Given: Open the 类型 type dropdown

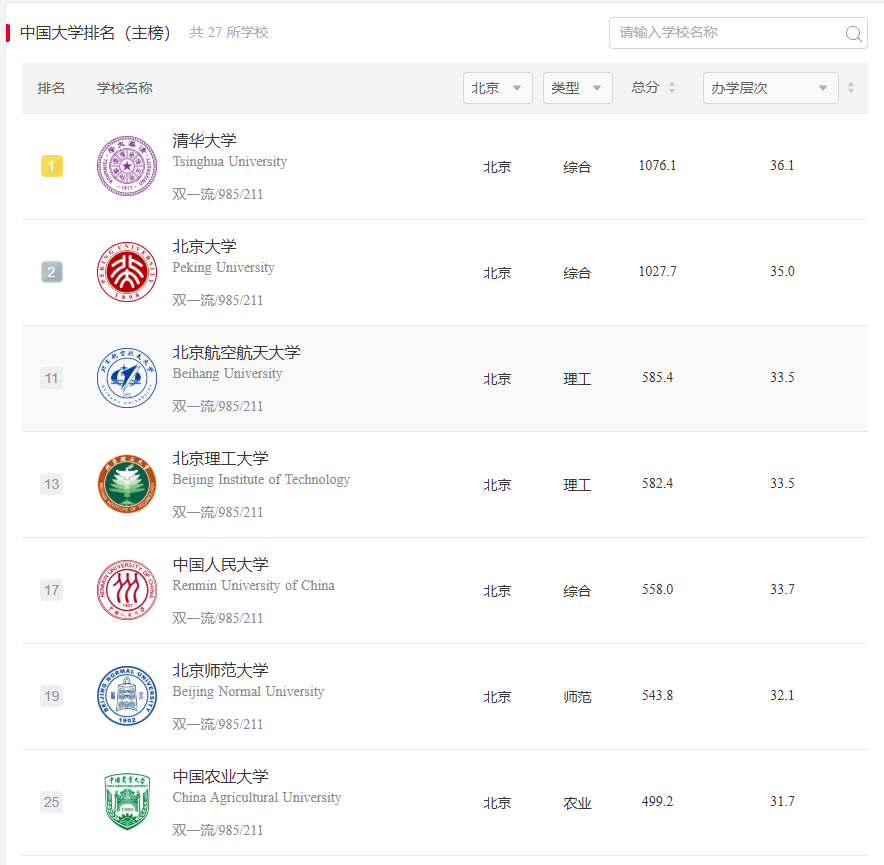Looking at the screenshot, I should (x=577, y=88).
